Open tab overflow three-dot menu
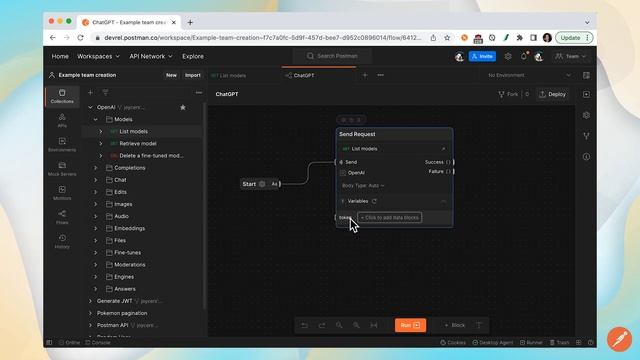This screenshot has width=640, height=360. (380, 75)
